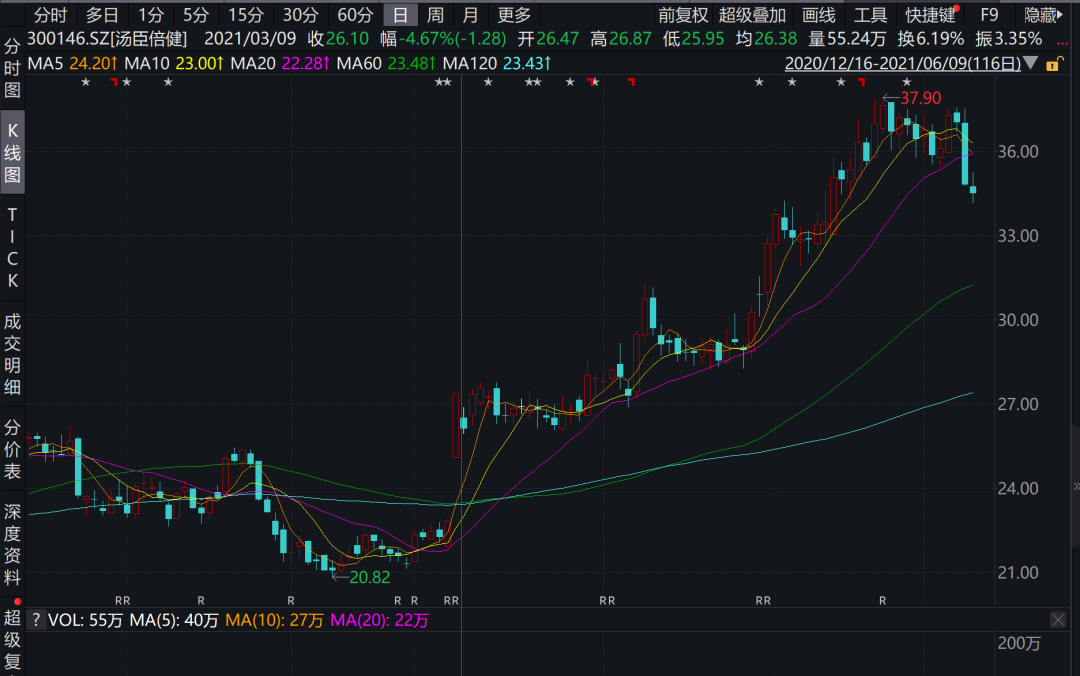1080x676 pixels.
Task: Click the unlock padlock icon
Action: (x=1052, y=64)
